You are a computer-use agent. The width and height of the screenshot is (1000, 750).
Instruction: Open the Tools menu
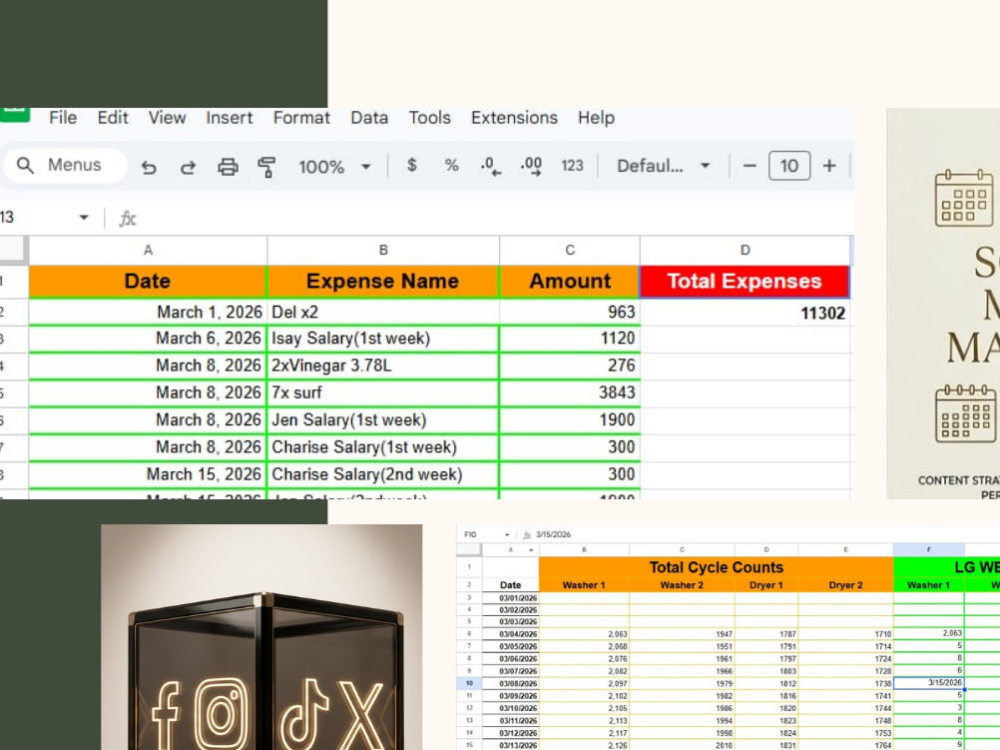[430, 117]
